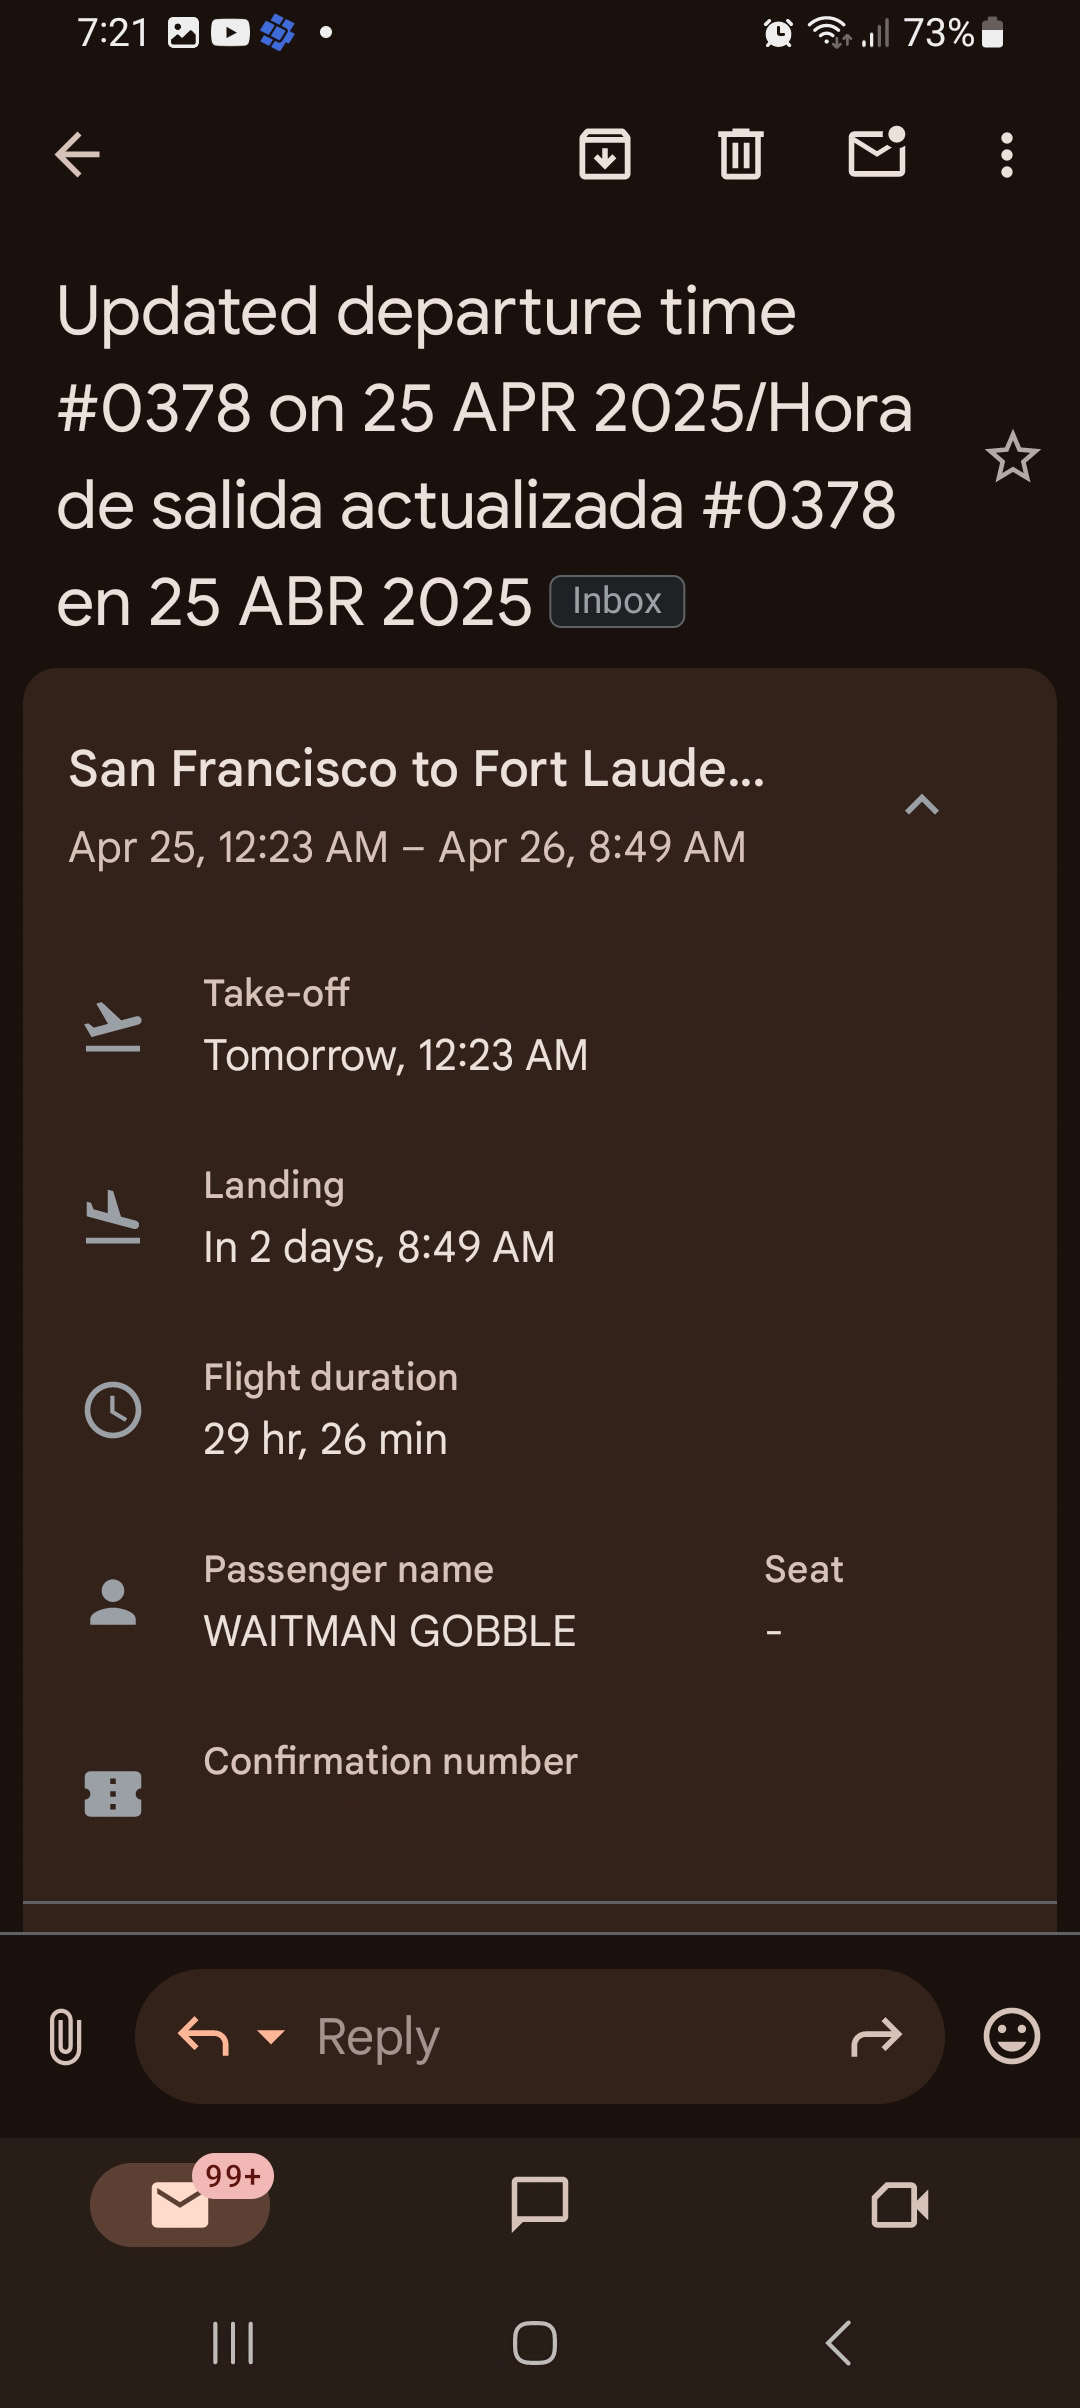Screen dimensions: 1080x2408
Task: Switch to the Mail tab
Action: (181, 2204)
